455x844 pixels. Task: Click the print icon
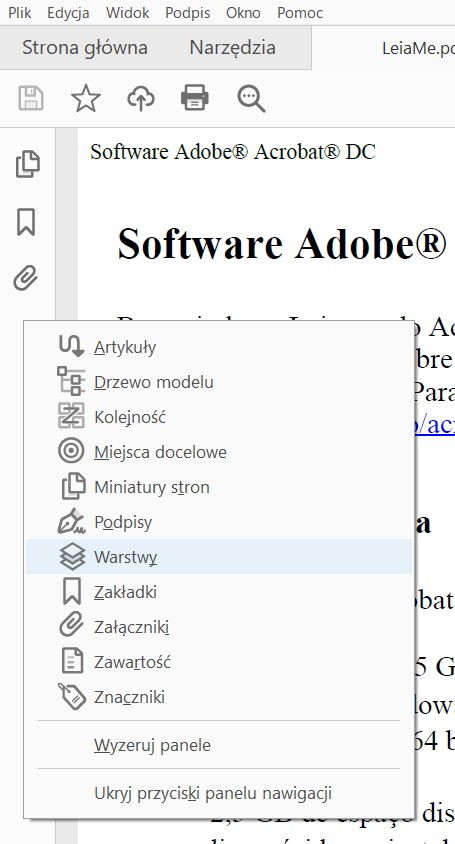click(x=195, y=99)
